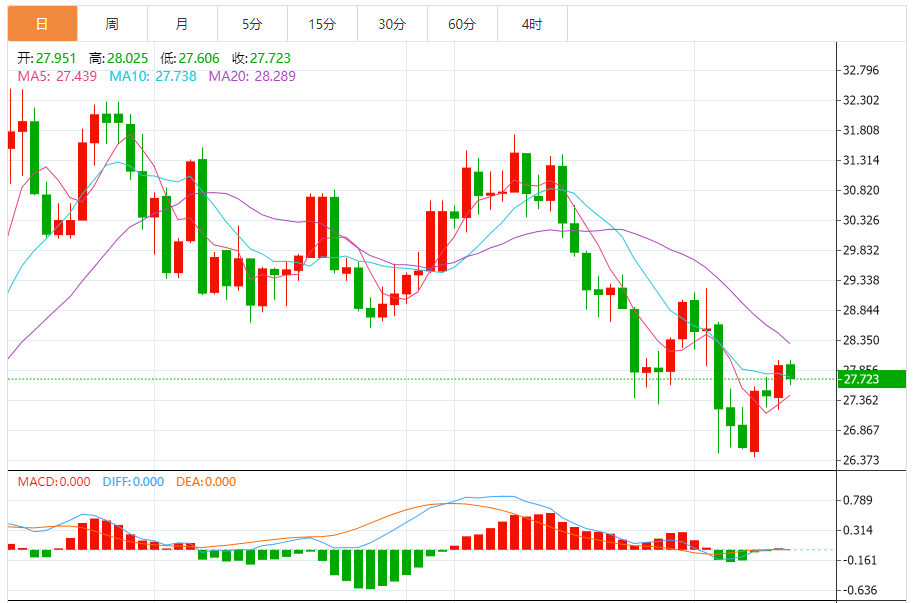
Task: Click the last green candlestick on the chart
Action: coord(790,371)
